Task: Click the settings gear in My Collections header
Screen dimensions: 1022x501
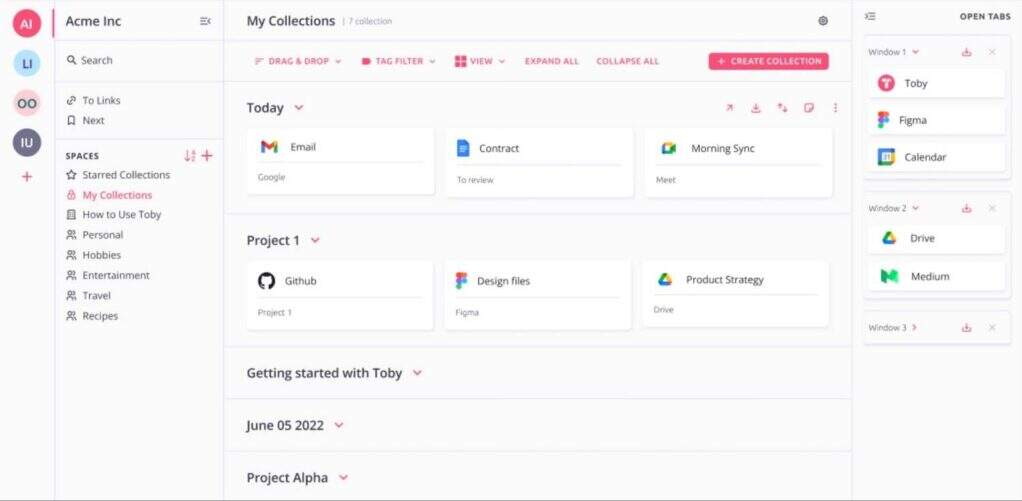Action: pyautogui.click(x=823, y=21)
